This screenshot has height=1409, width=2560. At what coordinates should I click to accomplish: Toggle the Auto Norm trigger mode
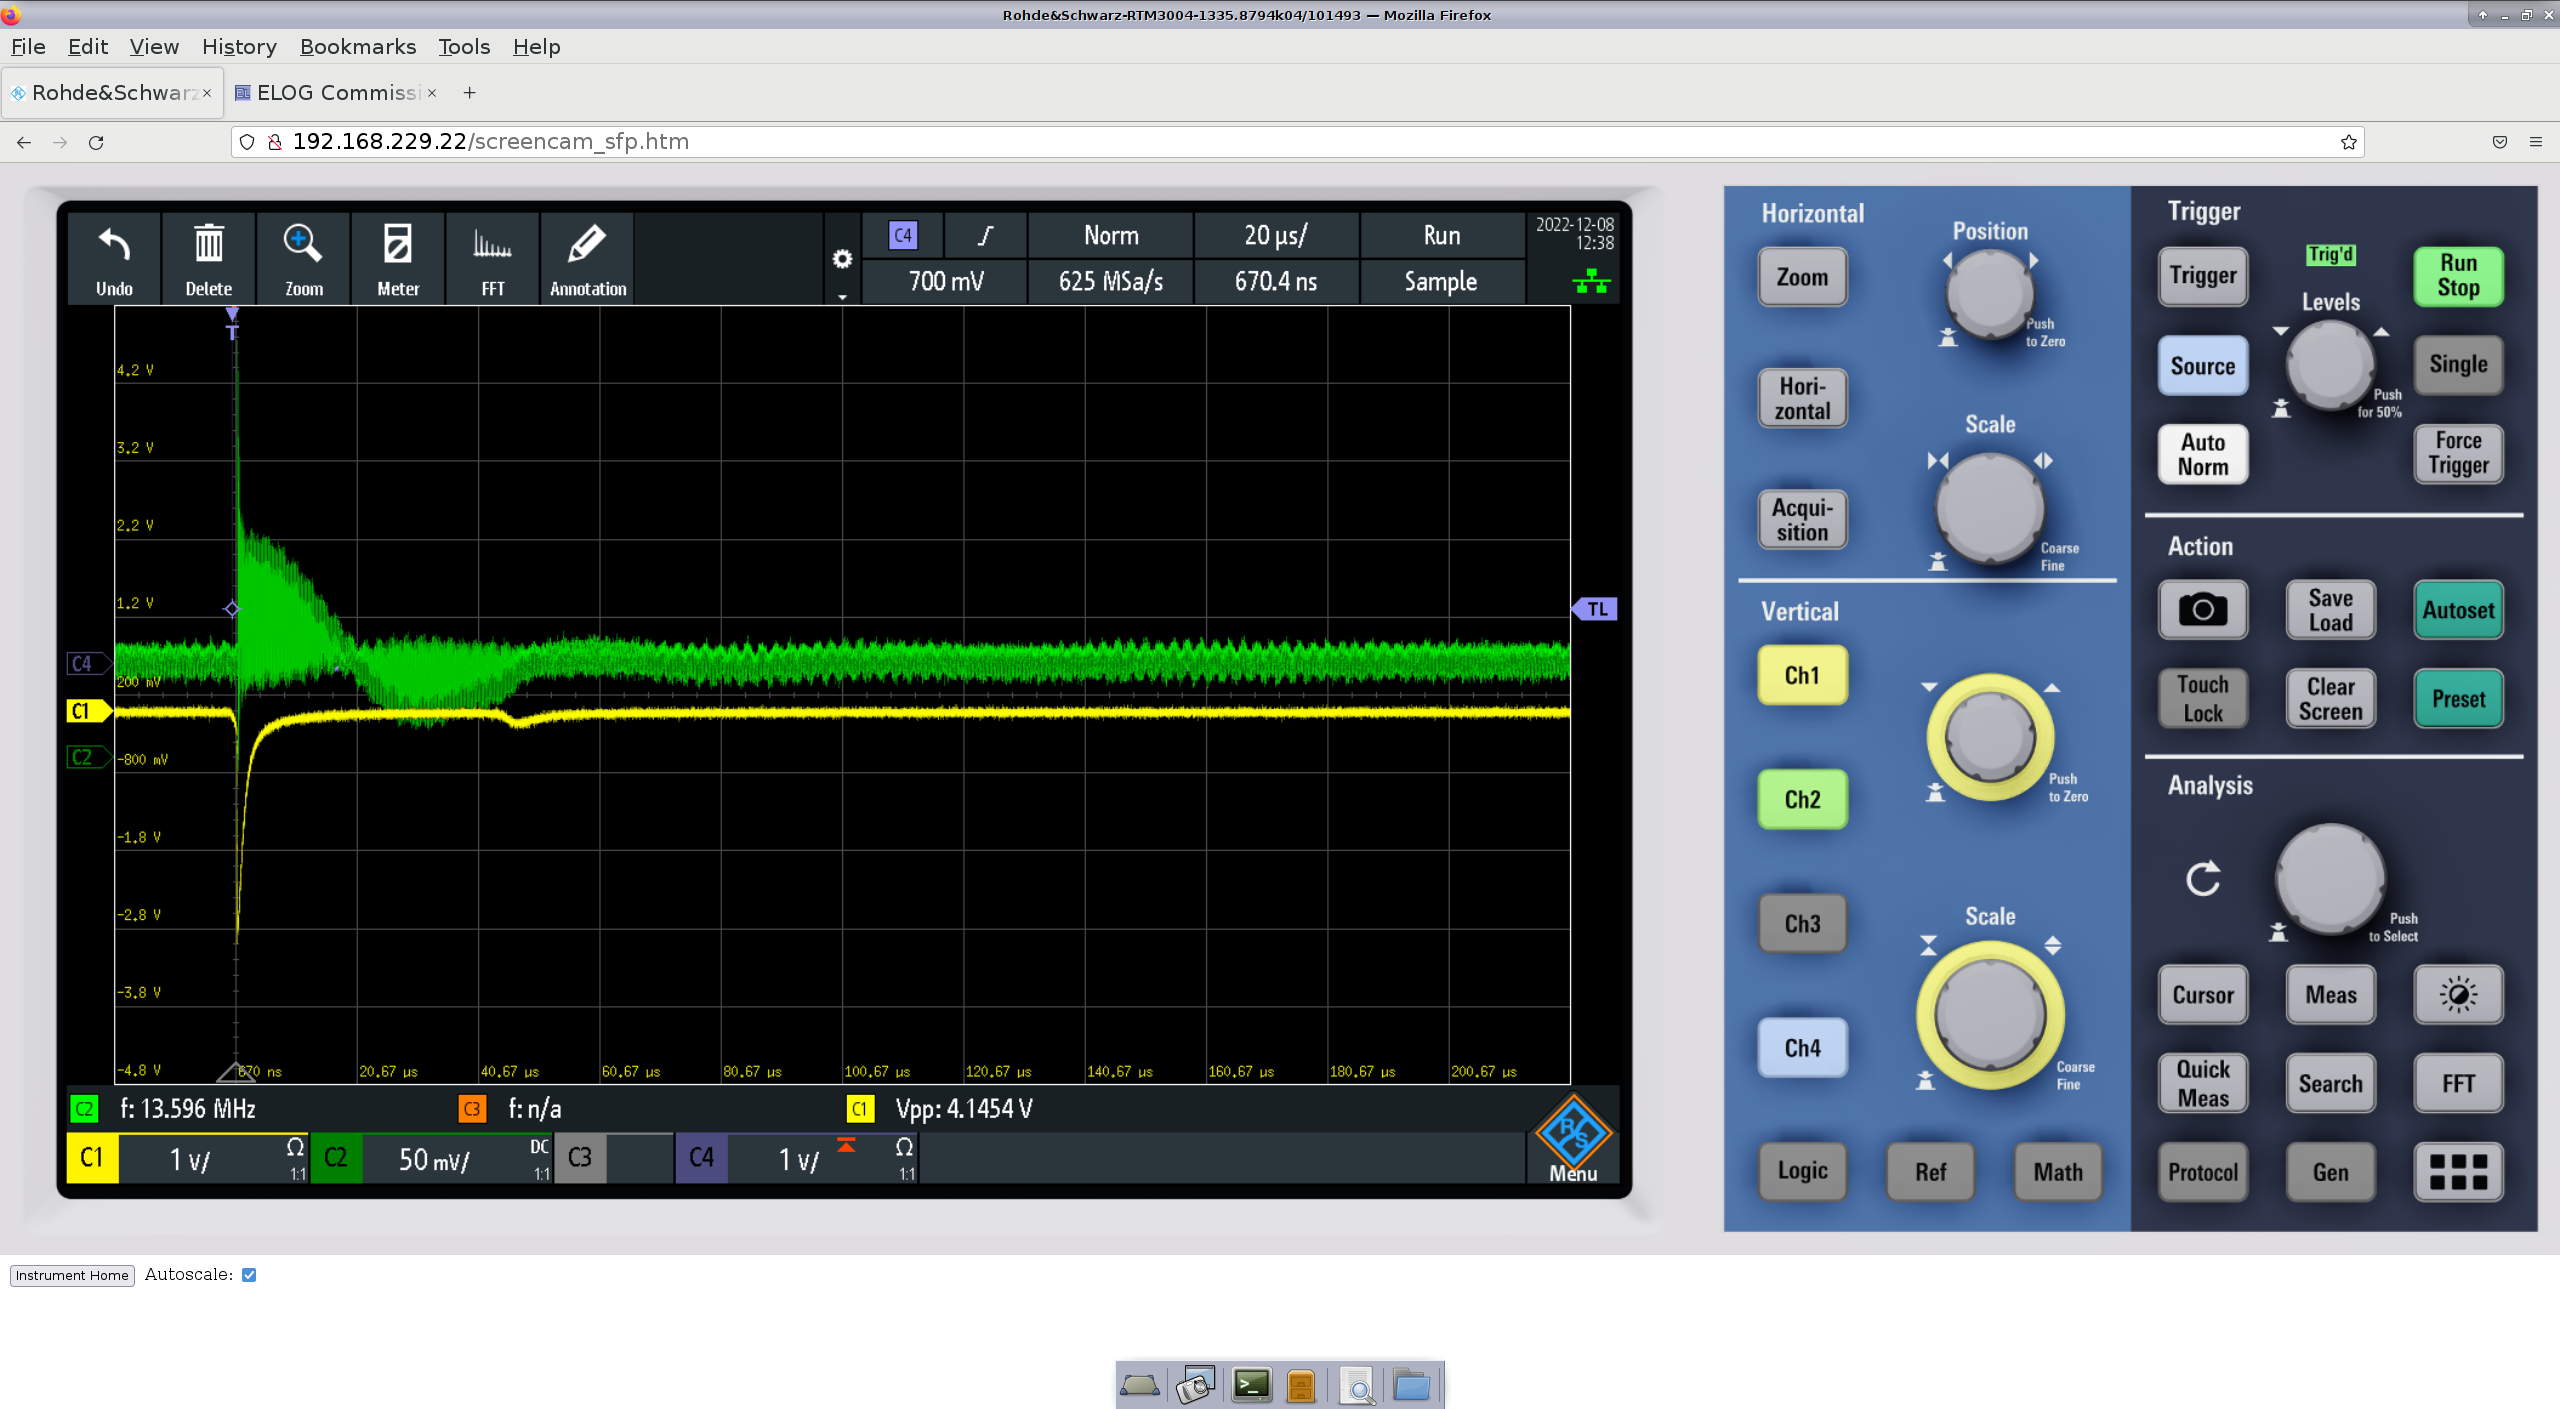(x=2202, y=455)
